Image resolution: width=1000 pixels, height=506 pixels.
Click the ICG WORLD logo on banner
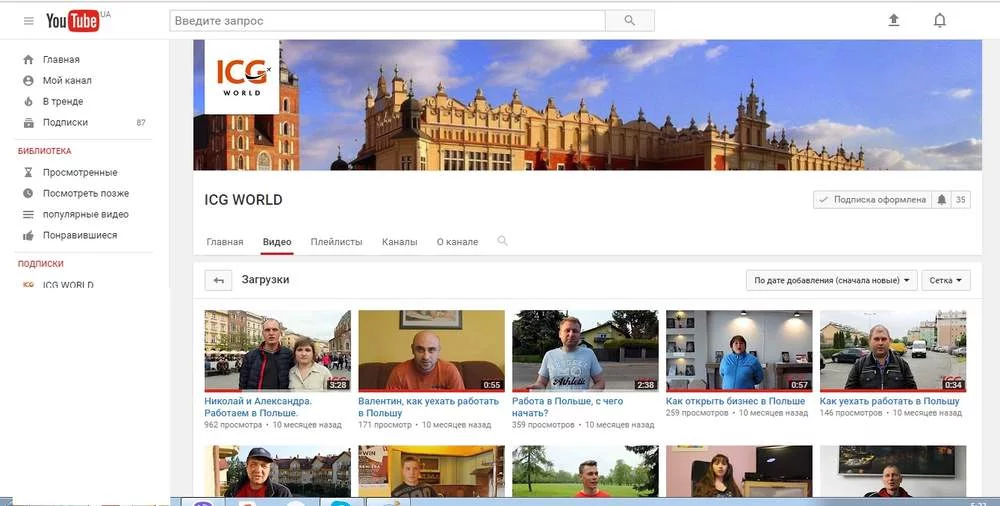pos(242,77)
